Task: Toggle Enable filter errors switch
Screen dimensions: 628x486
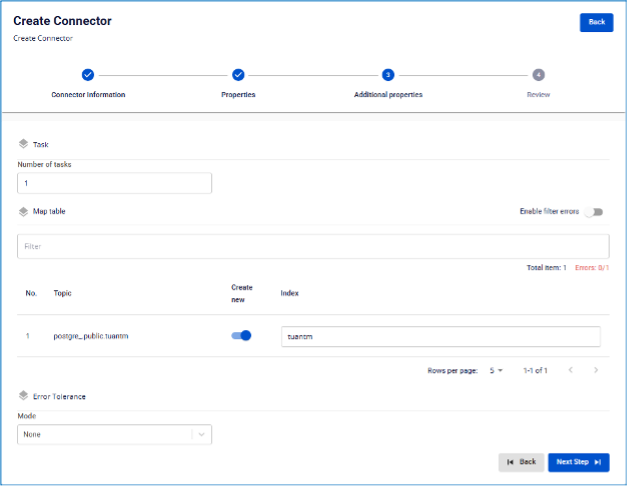Action: click(x=594, y=212)
